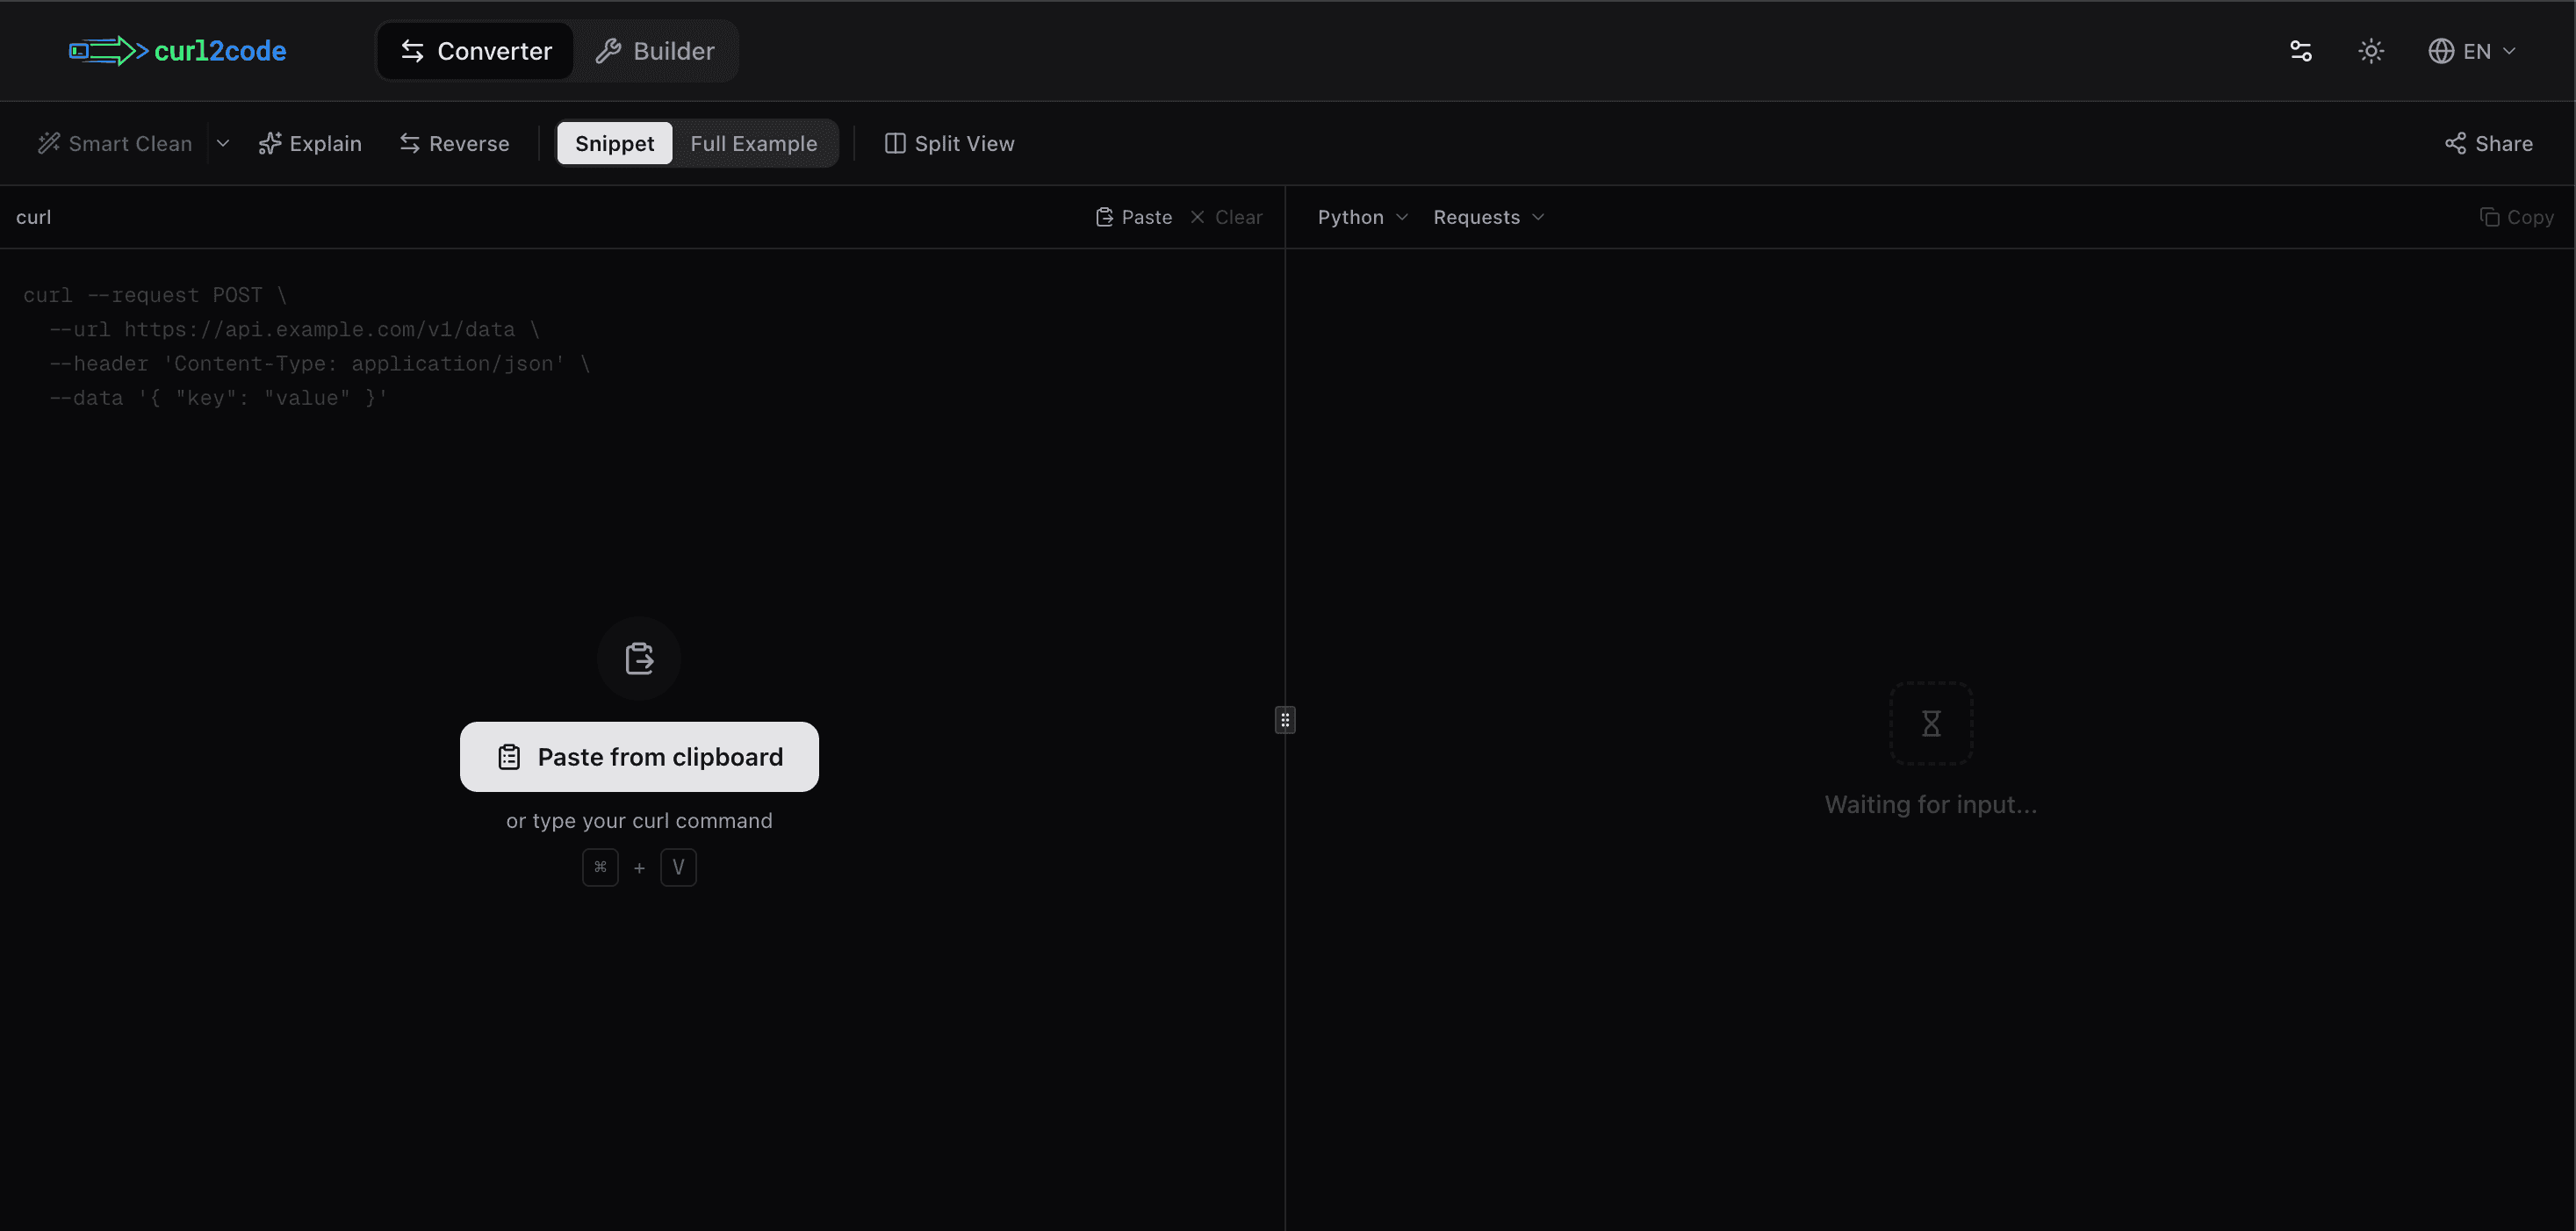Image resolution: width=2576 pixels, height=1231 pixels.
Task: Click the clipboard paste icon above the hint text
Action: click(x=638, y=658)
